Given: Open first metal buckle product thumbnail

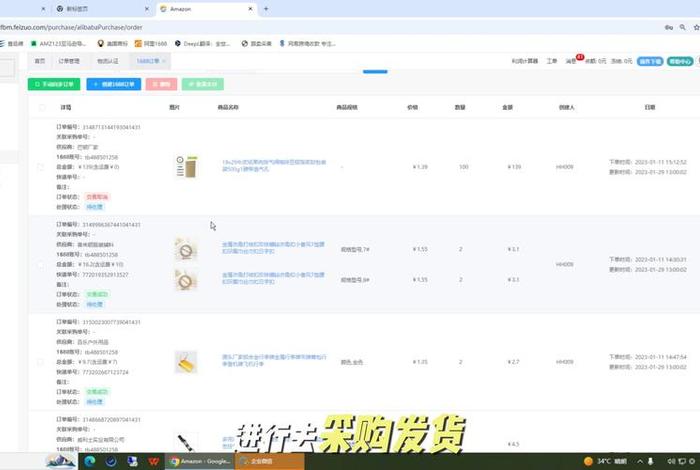Looking at the screenshot, I should pyautogui.click(x=186, y=249).
